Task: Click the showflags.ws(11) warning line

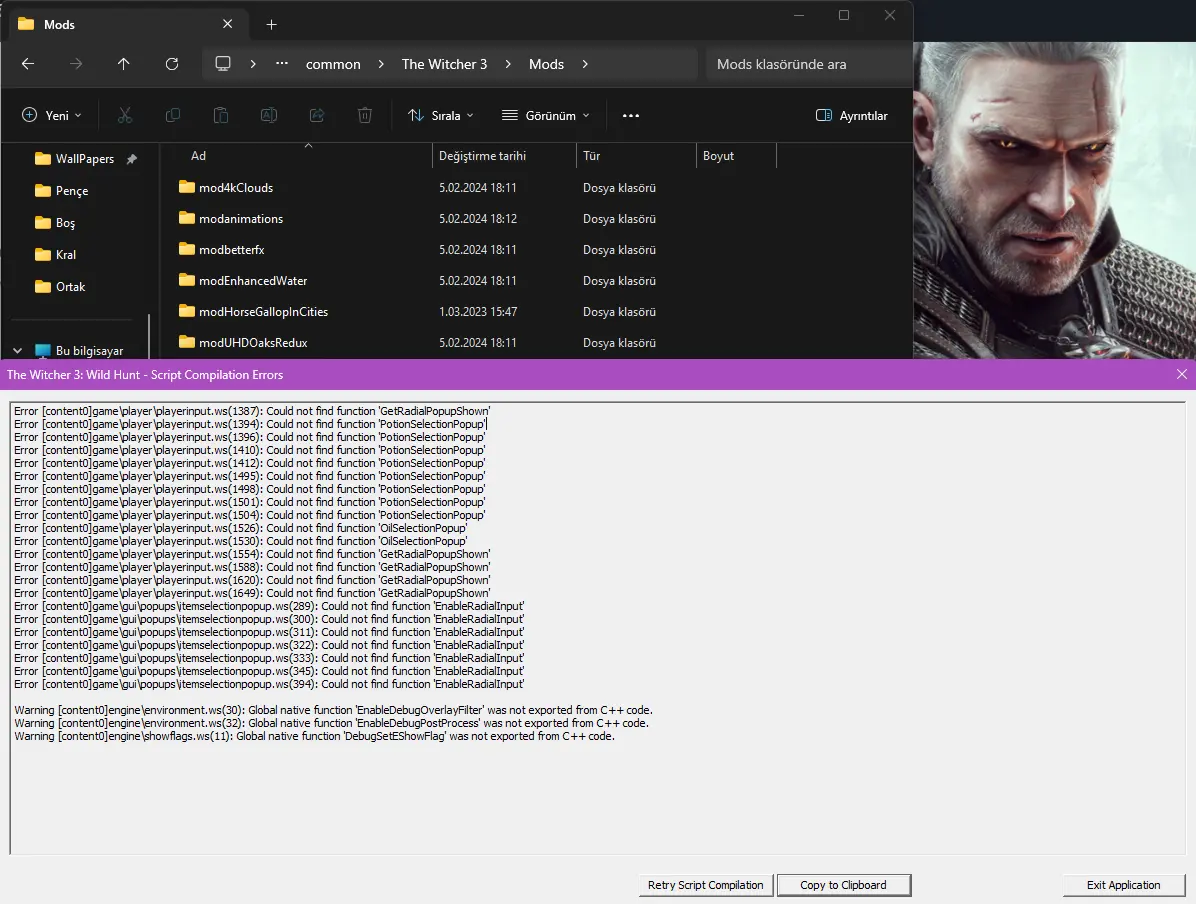Action: (314, 736)
